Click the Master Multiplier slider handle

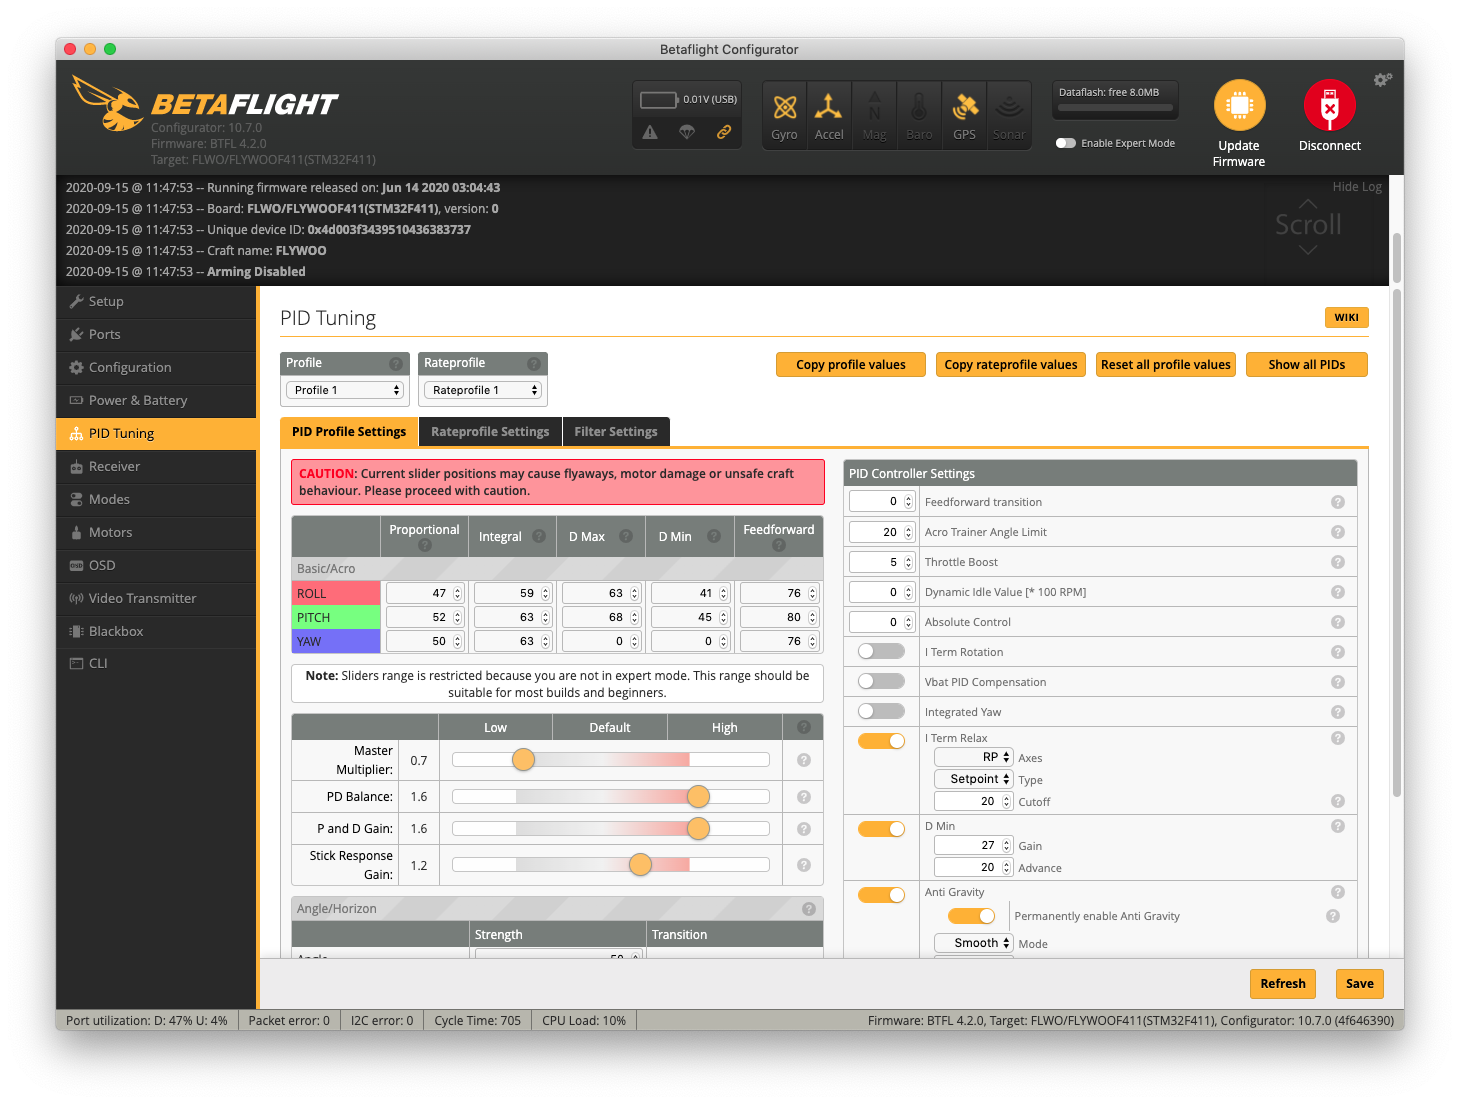[523, 760]
